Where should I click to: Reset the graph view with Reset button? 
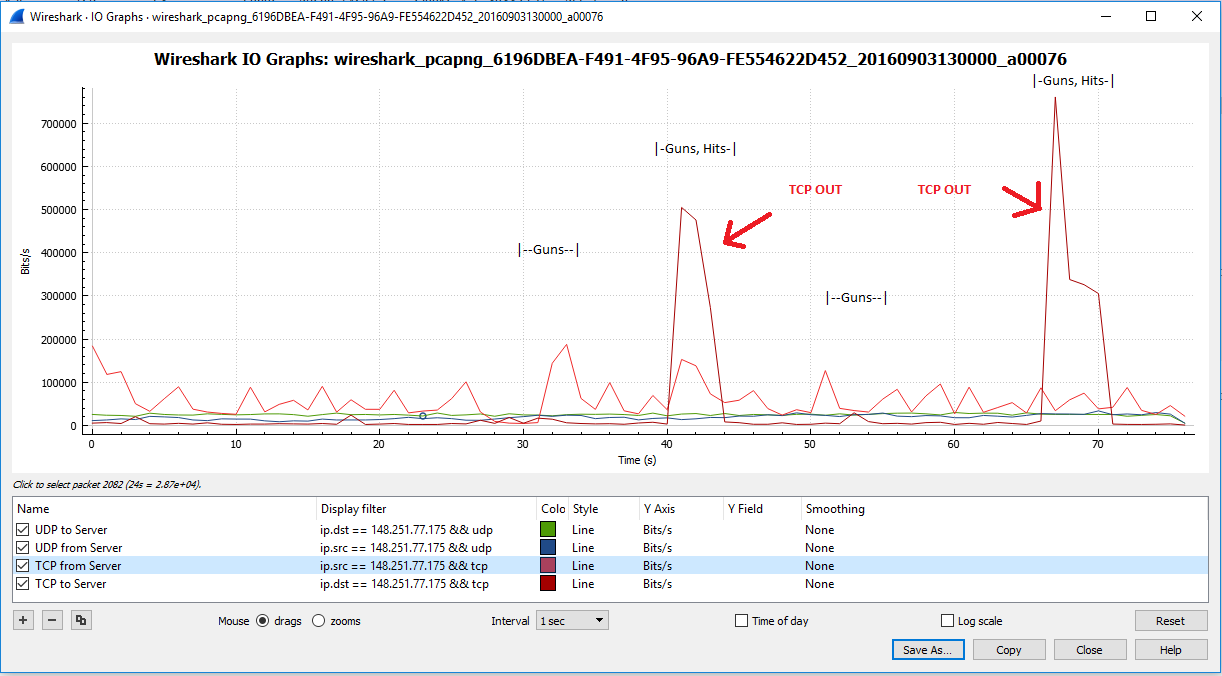click(x=1170, y=621)
